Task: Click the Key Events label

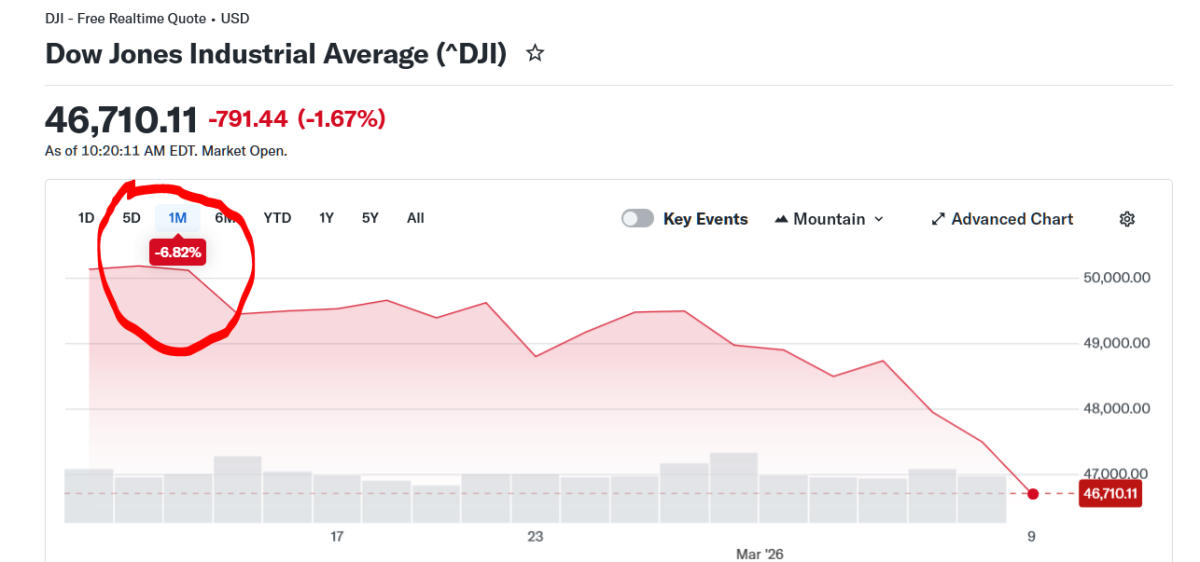Action: pos(705,219)
